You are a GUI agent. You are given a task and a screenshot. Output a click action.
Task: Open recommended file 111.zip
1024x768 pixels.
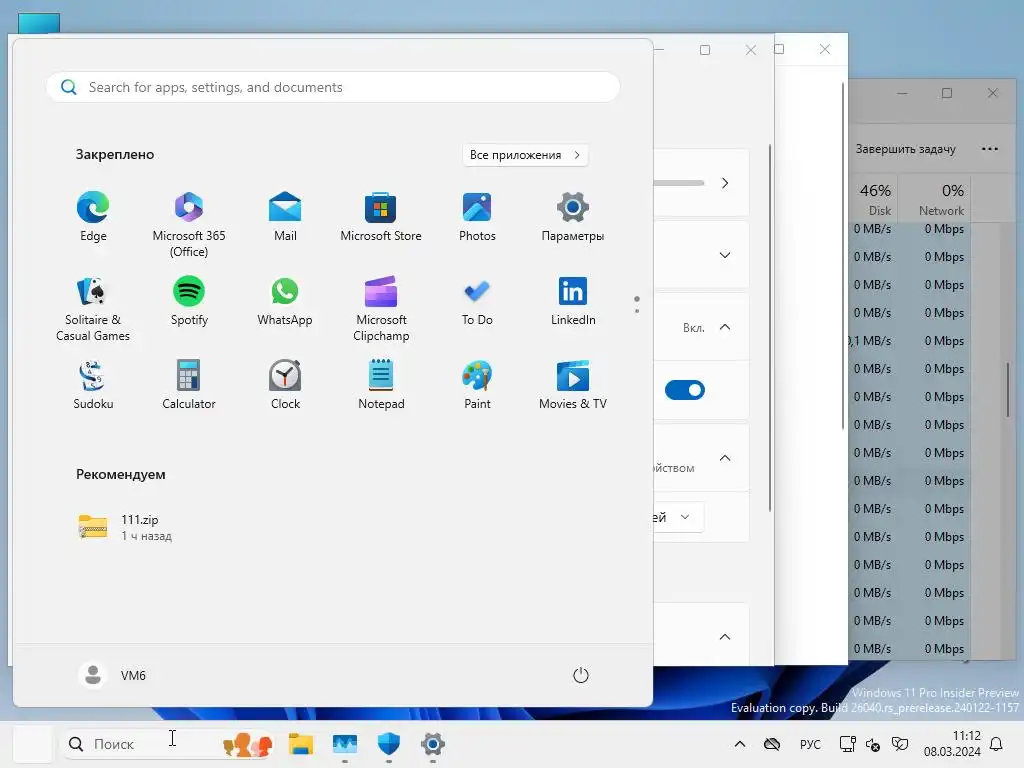(x=125, y=527)
